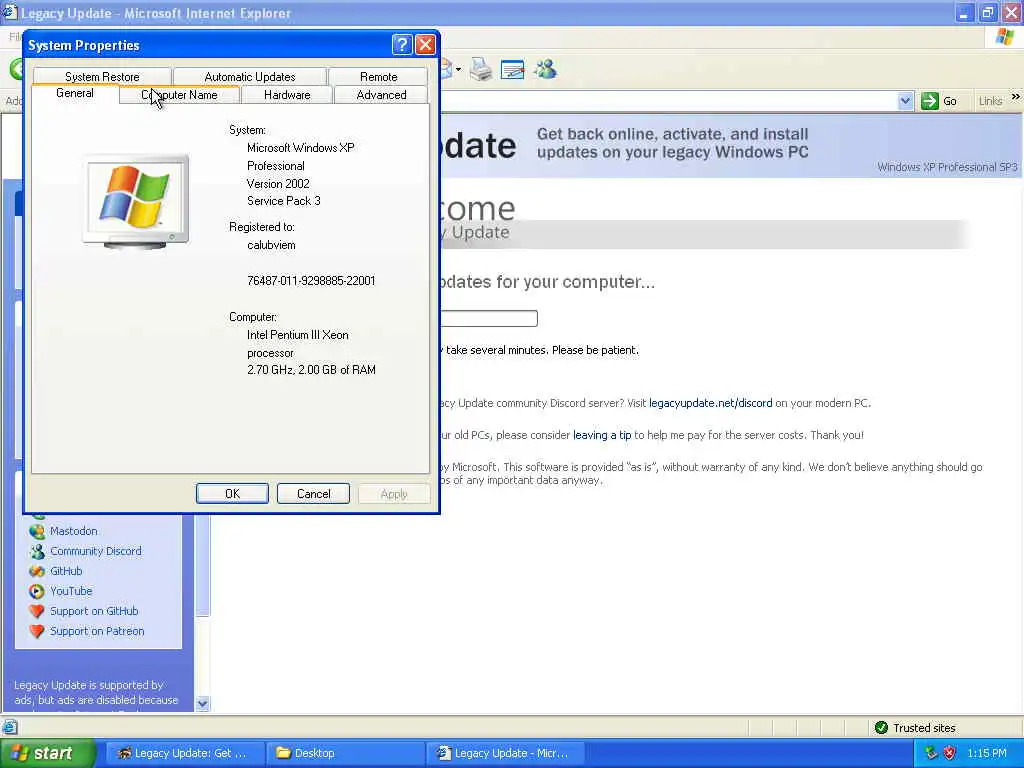The height and width of the screenshot is (768, 1024).
Task: Open the Mastodon link
Action: coord(74,531)
